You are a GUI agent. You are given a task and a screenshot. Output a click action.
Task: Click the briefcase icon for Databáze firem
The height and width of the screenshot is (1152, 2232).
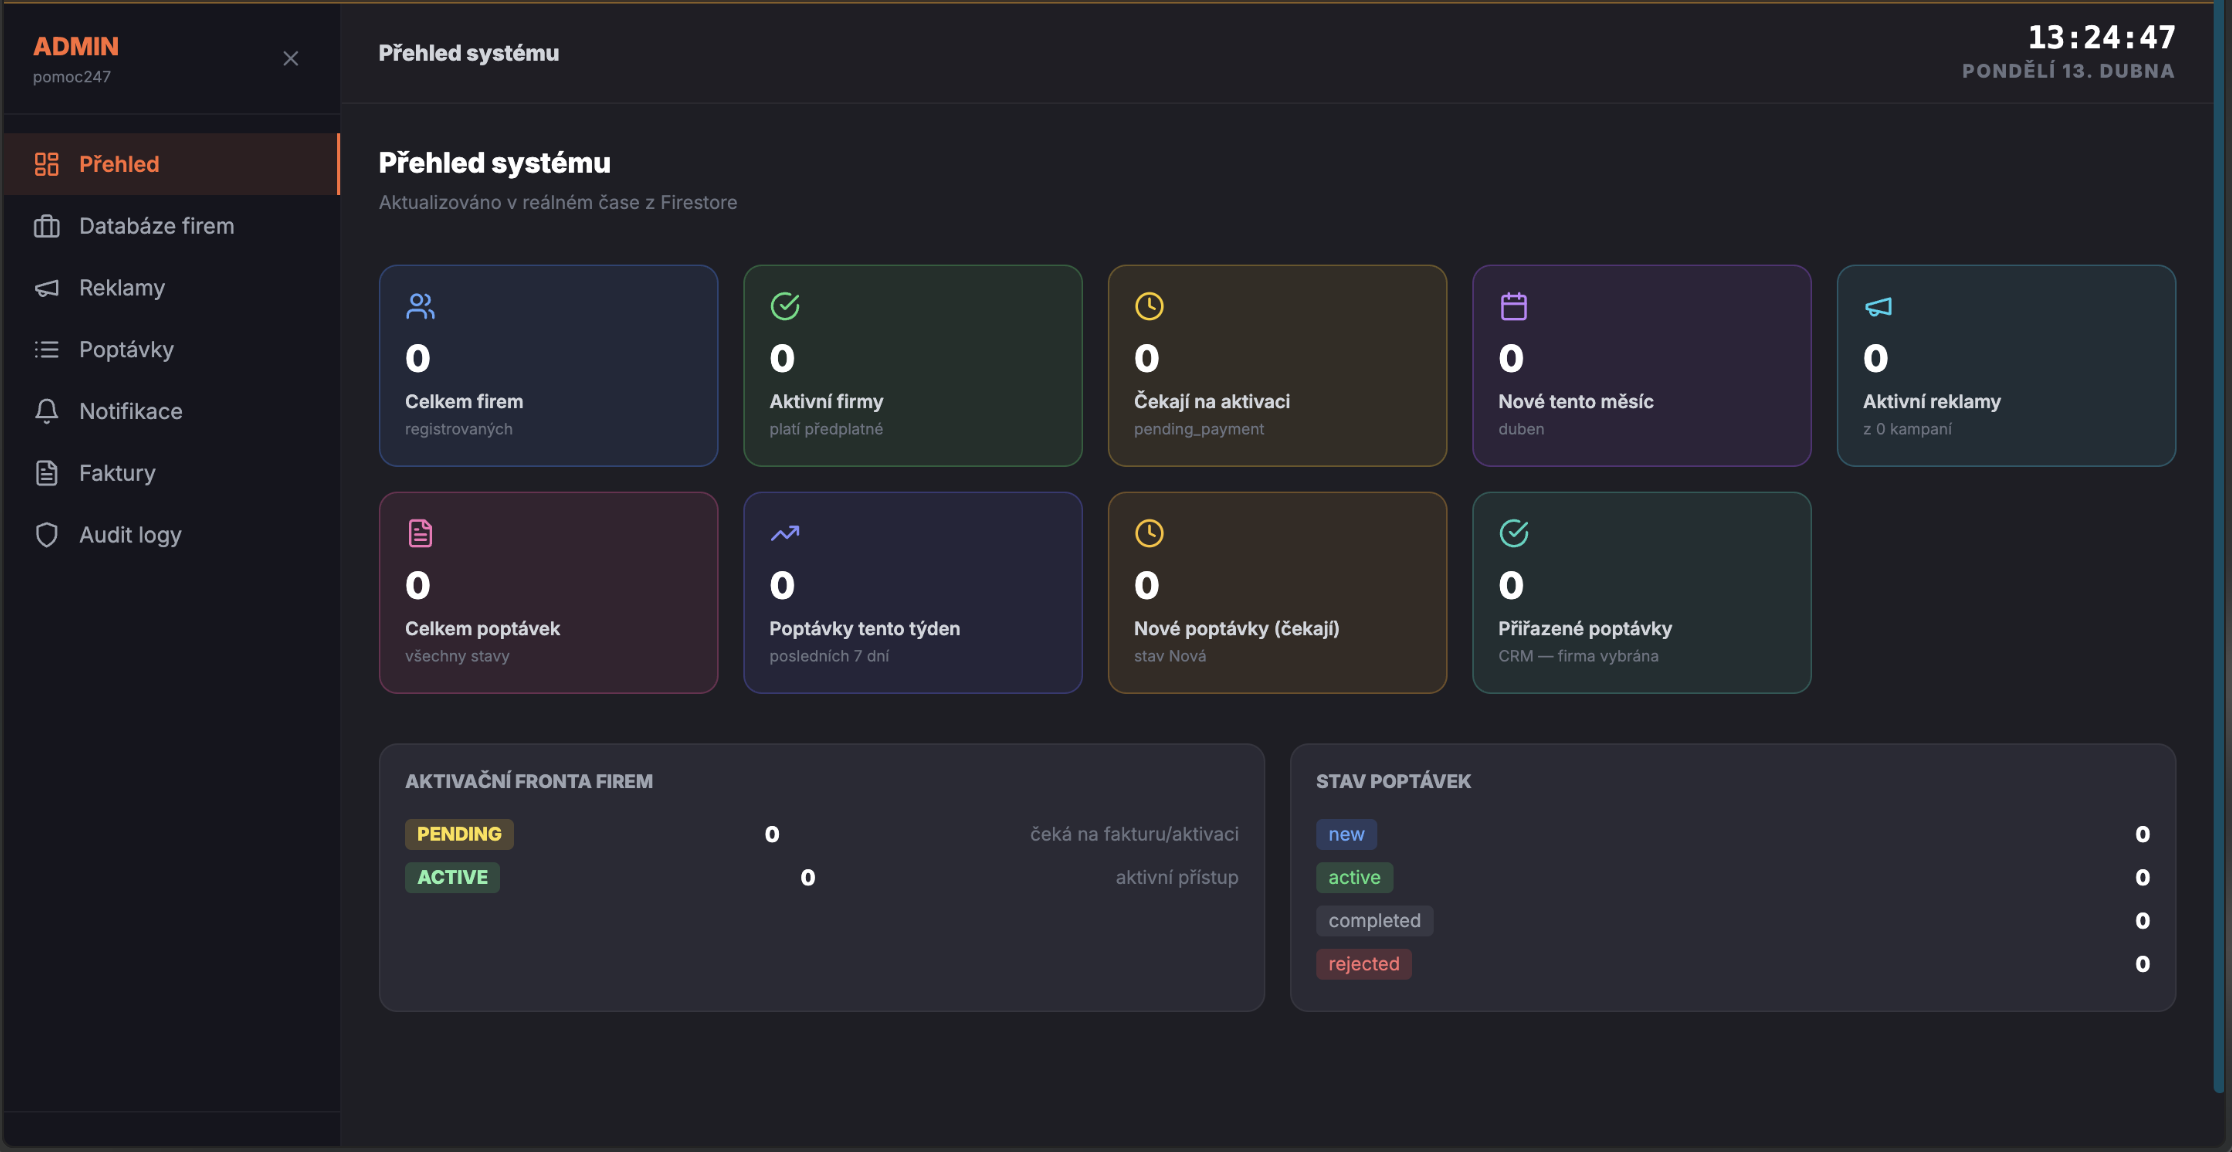pyautogui.click(x=47, y=226)
